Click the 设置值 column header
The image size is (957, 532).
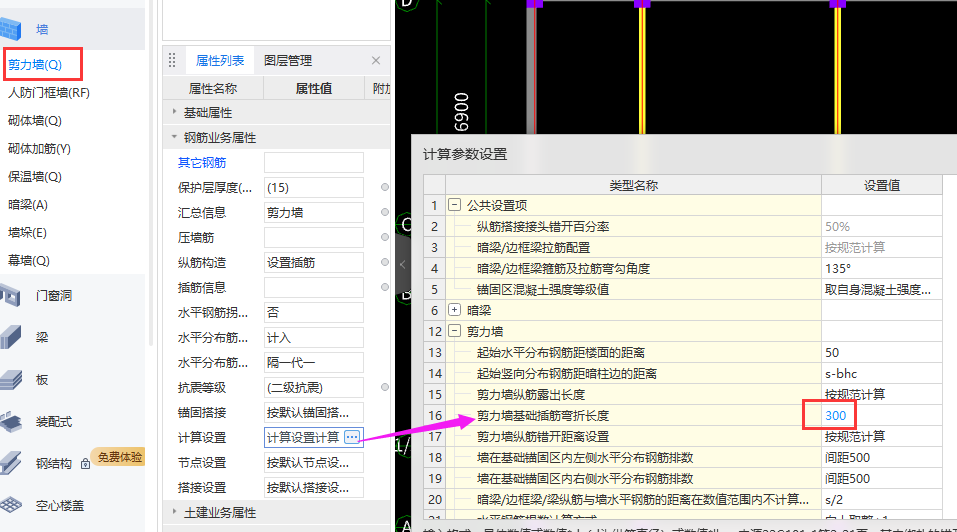click(x=881, y=185)
